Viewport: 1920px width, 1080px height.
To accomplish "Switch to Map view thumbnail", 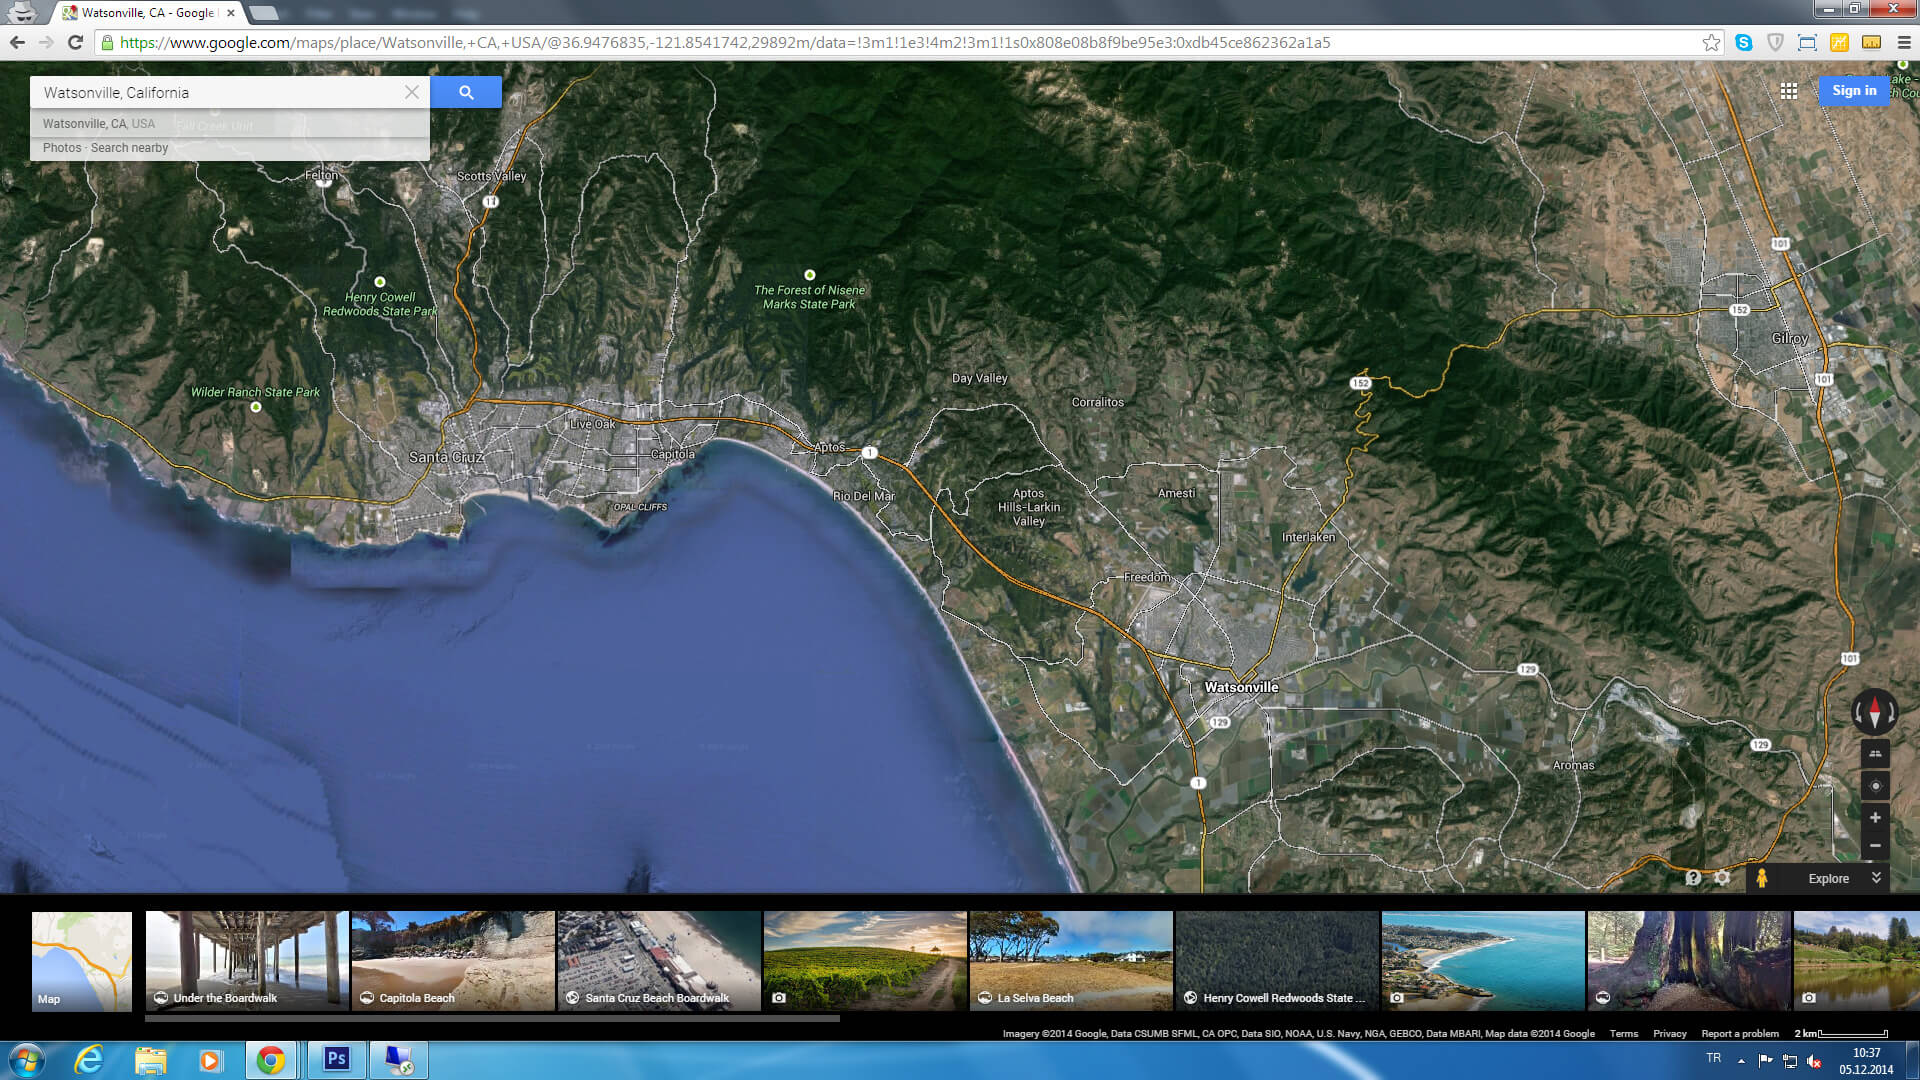I will (x=82, y=961).
